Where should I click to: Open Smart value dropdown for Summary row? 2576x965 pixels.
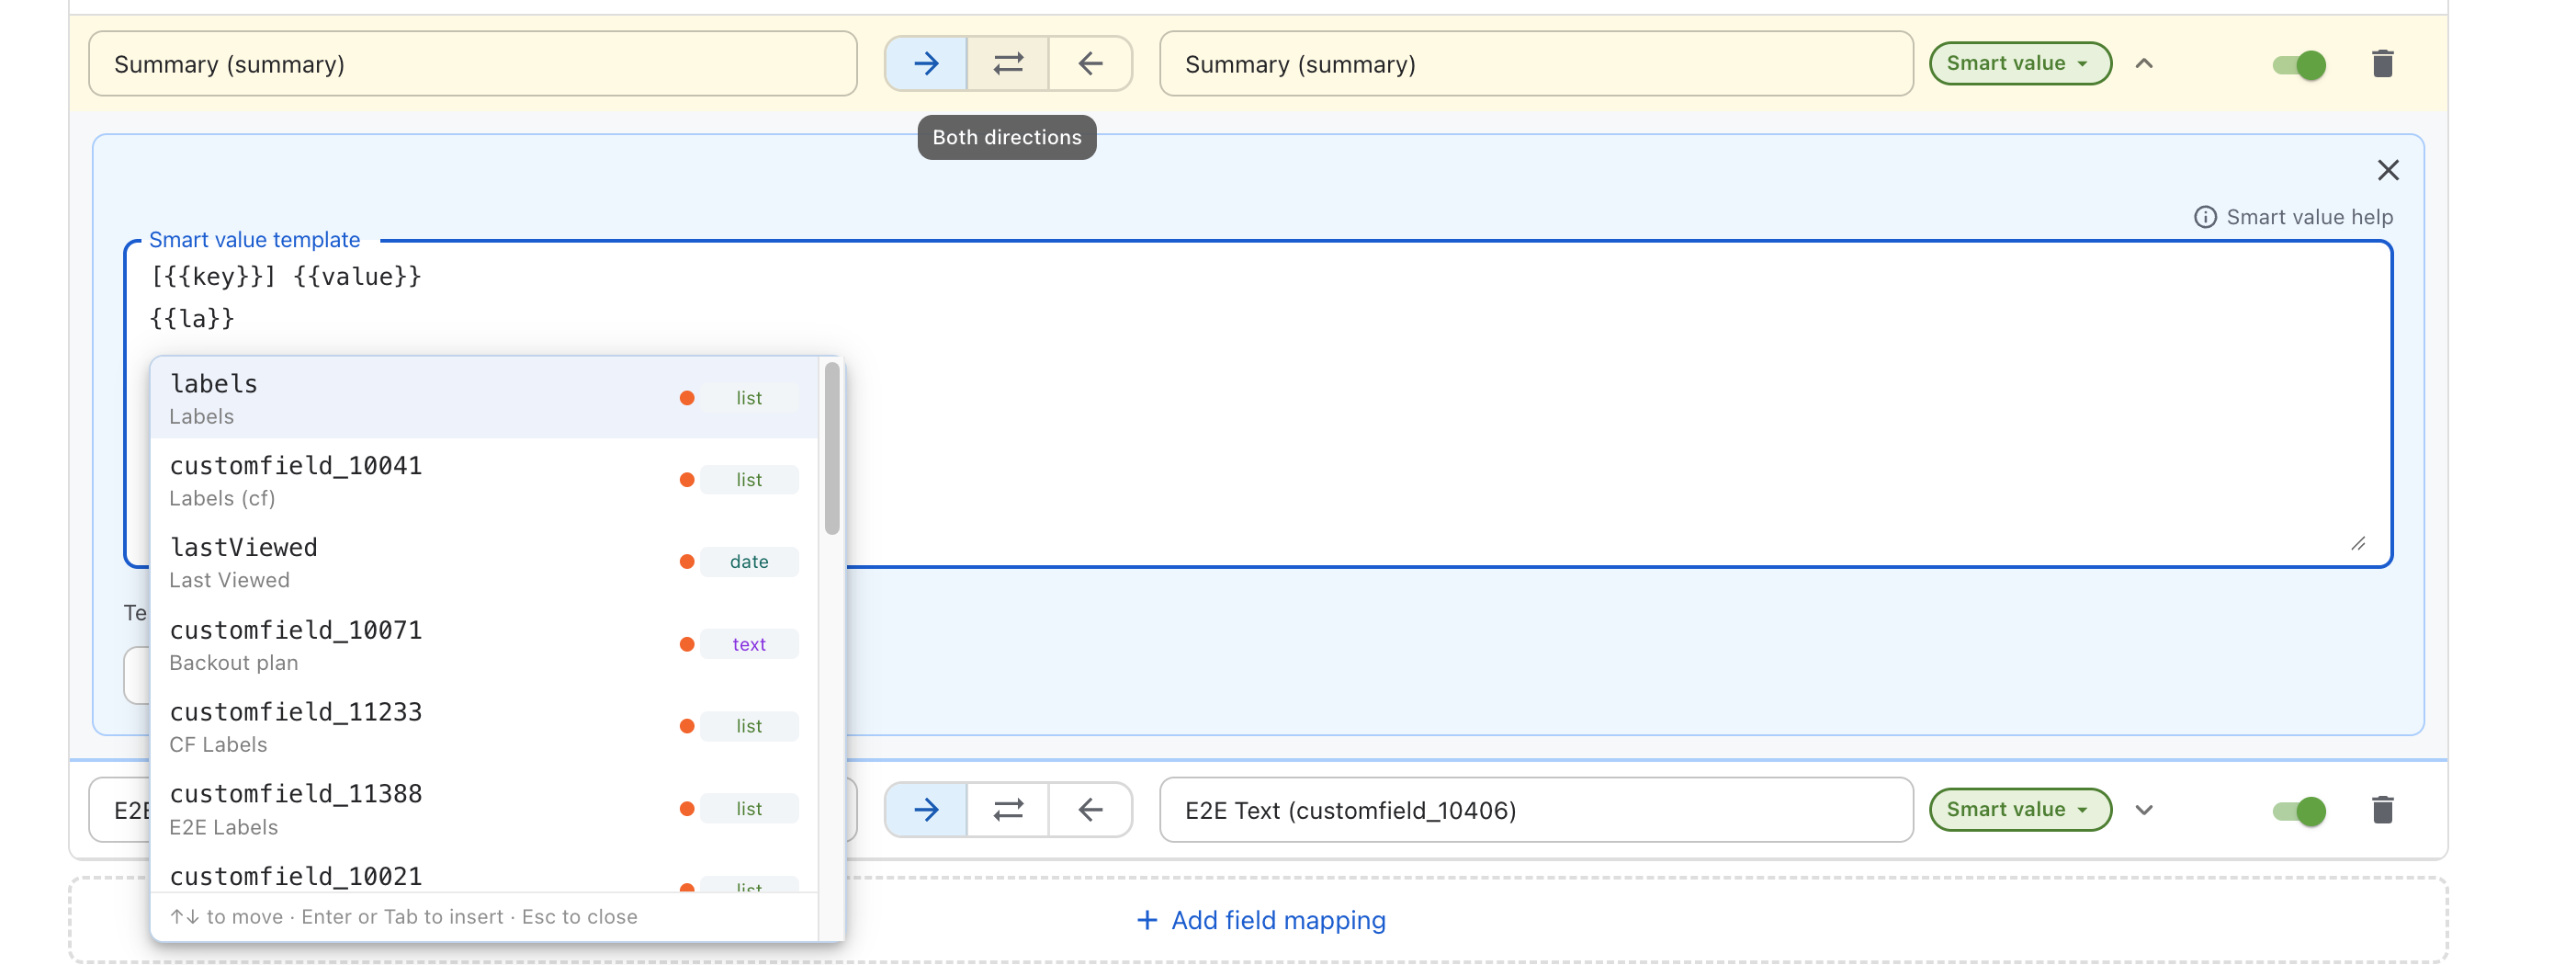pos(2019,63)
